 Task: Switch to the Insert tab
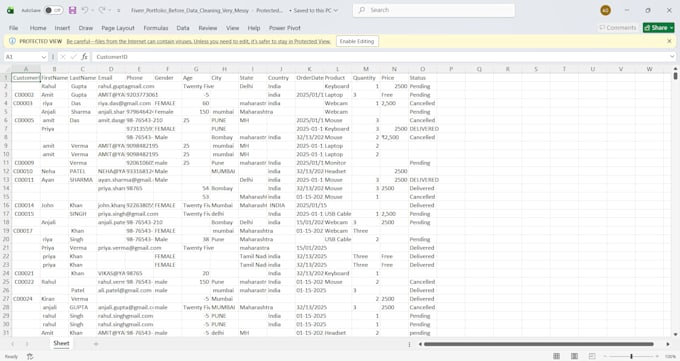point(62,28)
